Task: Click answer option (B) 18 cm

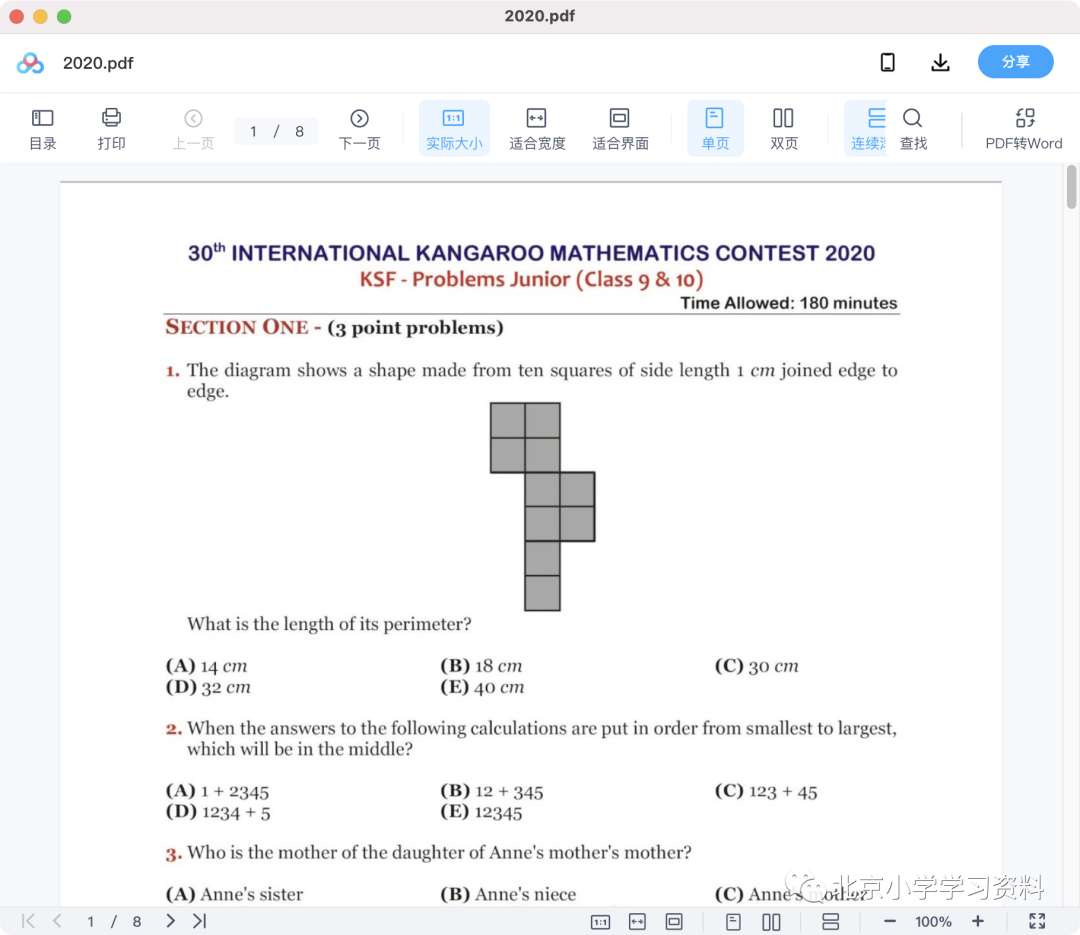Action: coord(481,666)
